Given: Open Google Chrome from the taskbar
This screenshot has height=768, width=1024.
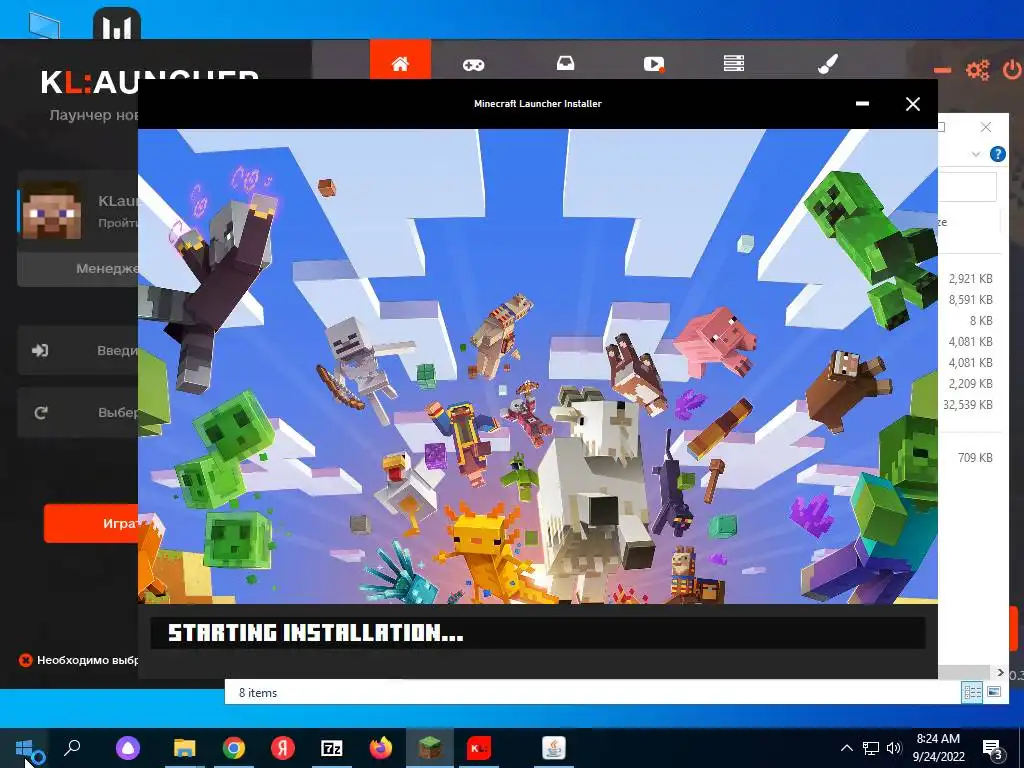Looking at the screenshot, I should click(234, 748).
